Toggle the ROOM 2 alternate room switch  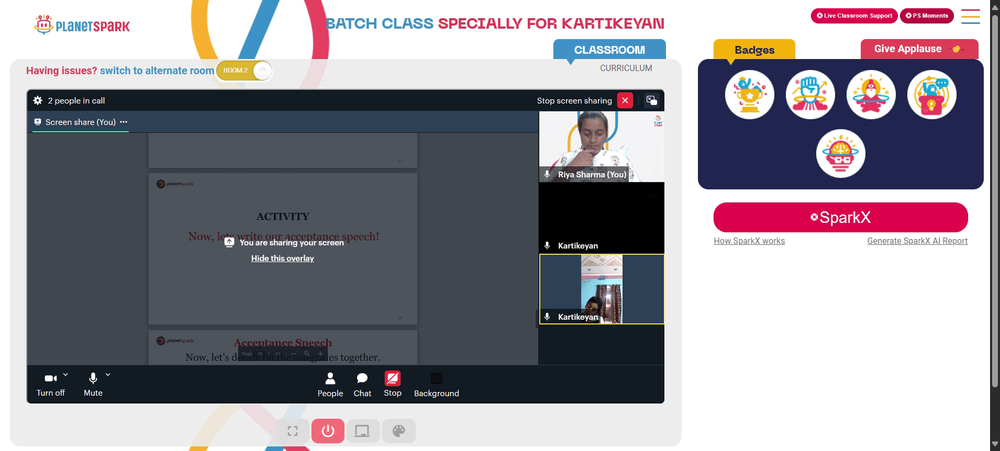click(x=244, y=70)
